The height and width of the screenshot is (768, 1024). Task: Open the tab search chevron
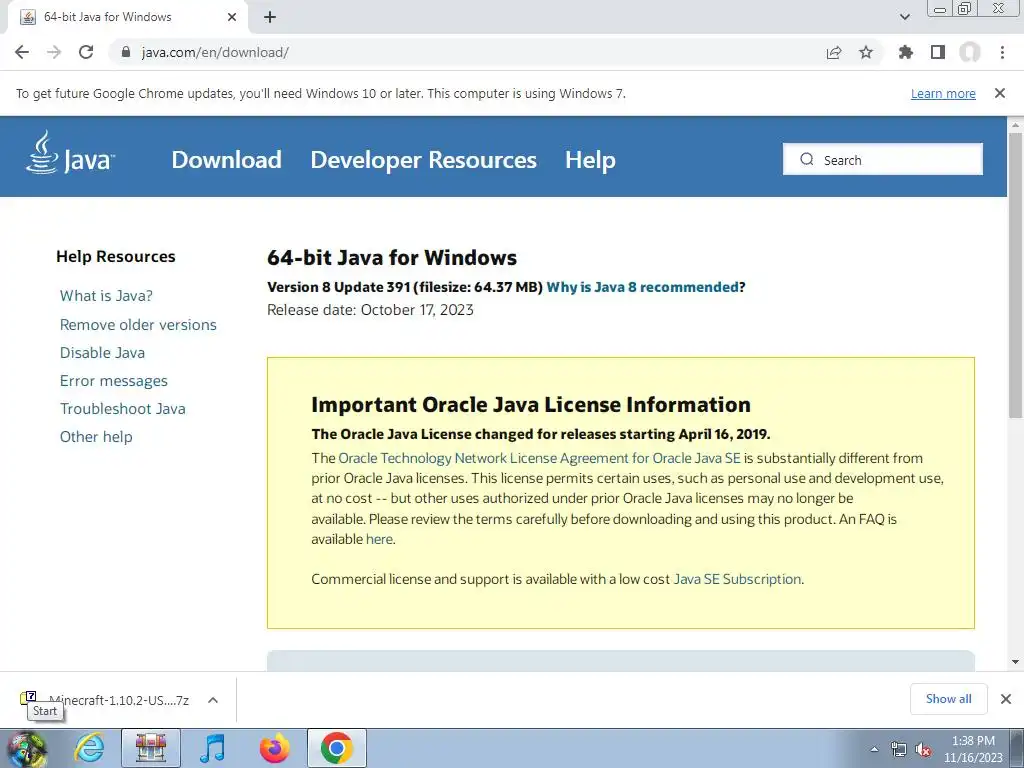[905, 17]
